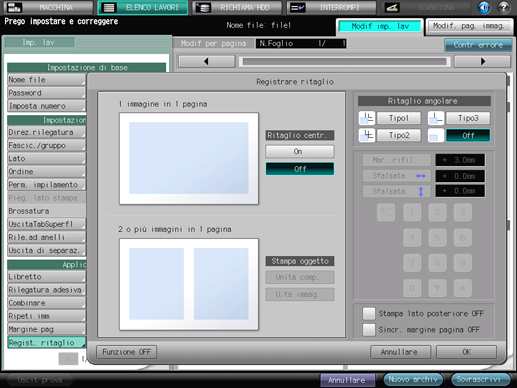Go to next sheet with right arrow
Screen dimensions: 517x388
(482, 61)
